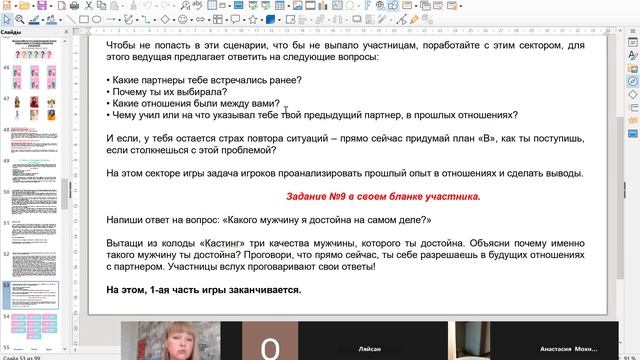Select slide 54 thumbnail
640x360 pixels.
(34, 326)
